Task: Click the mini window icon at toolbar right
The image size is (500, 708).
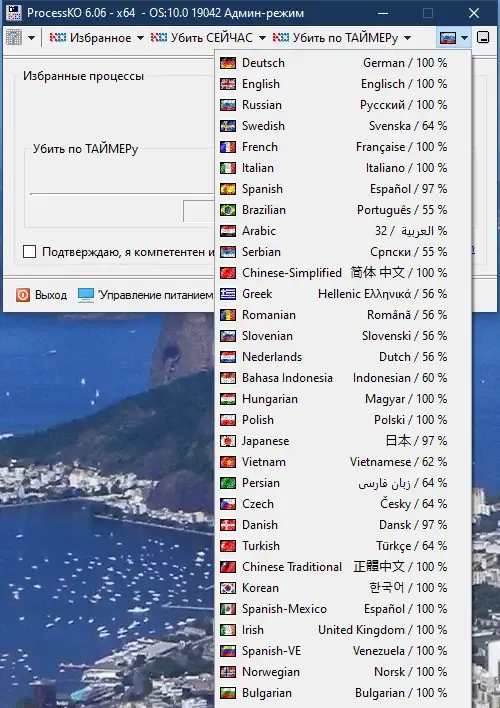Action: 483,37
